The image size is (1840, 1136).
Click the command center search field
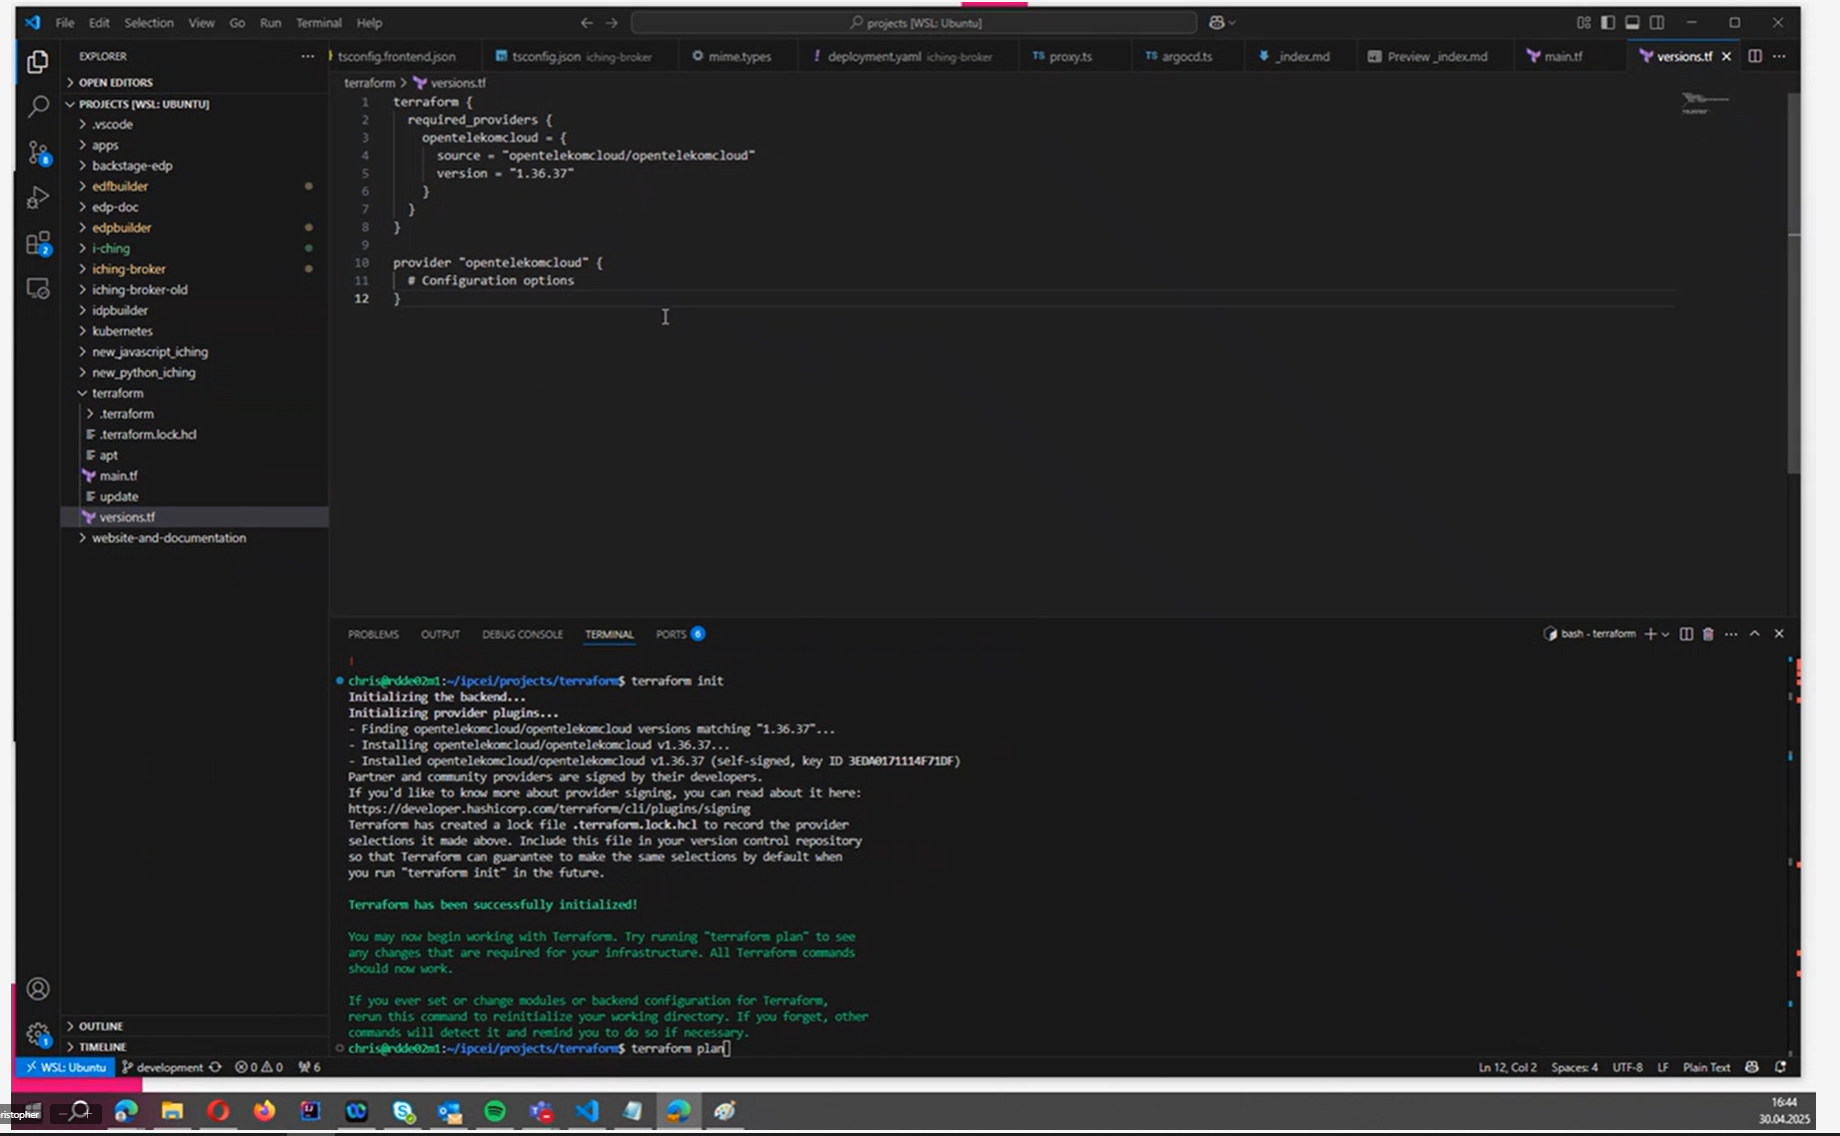[914, 22]
